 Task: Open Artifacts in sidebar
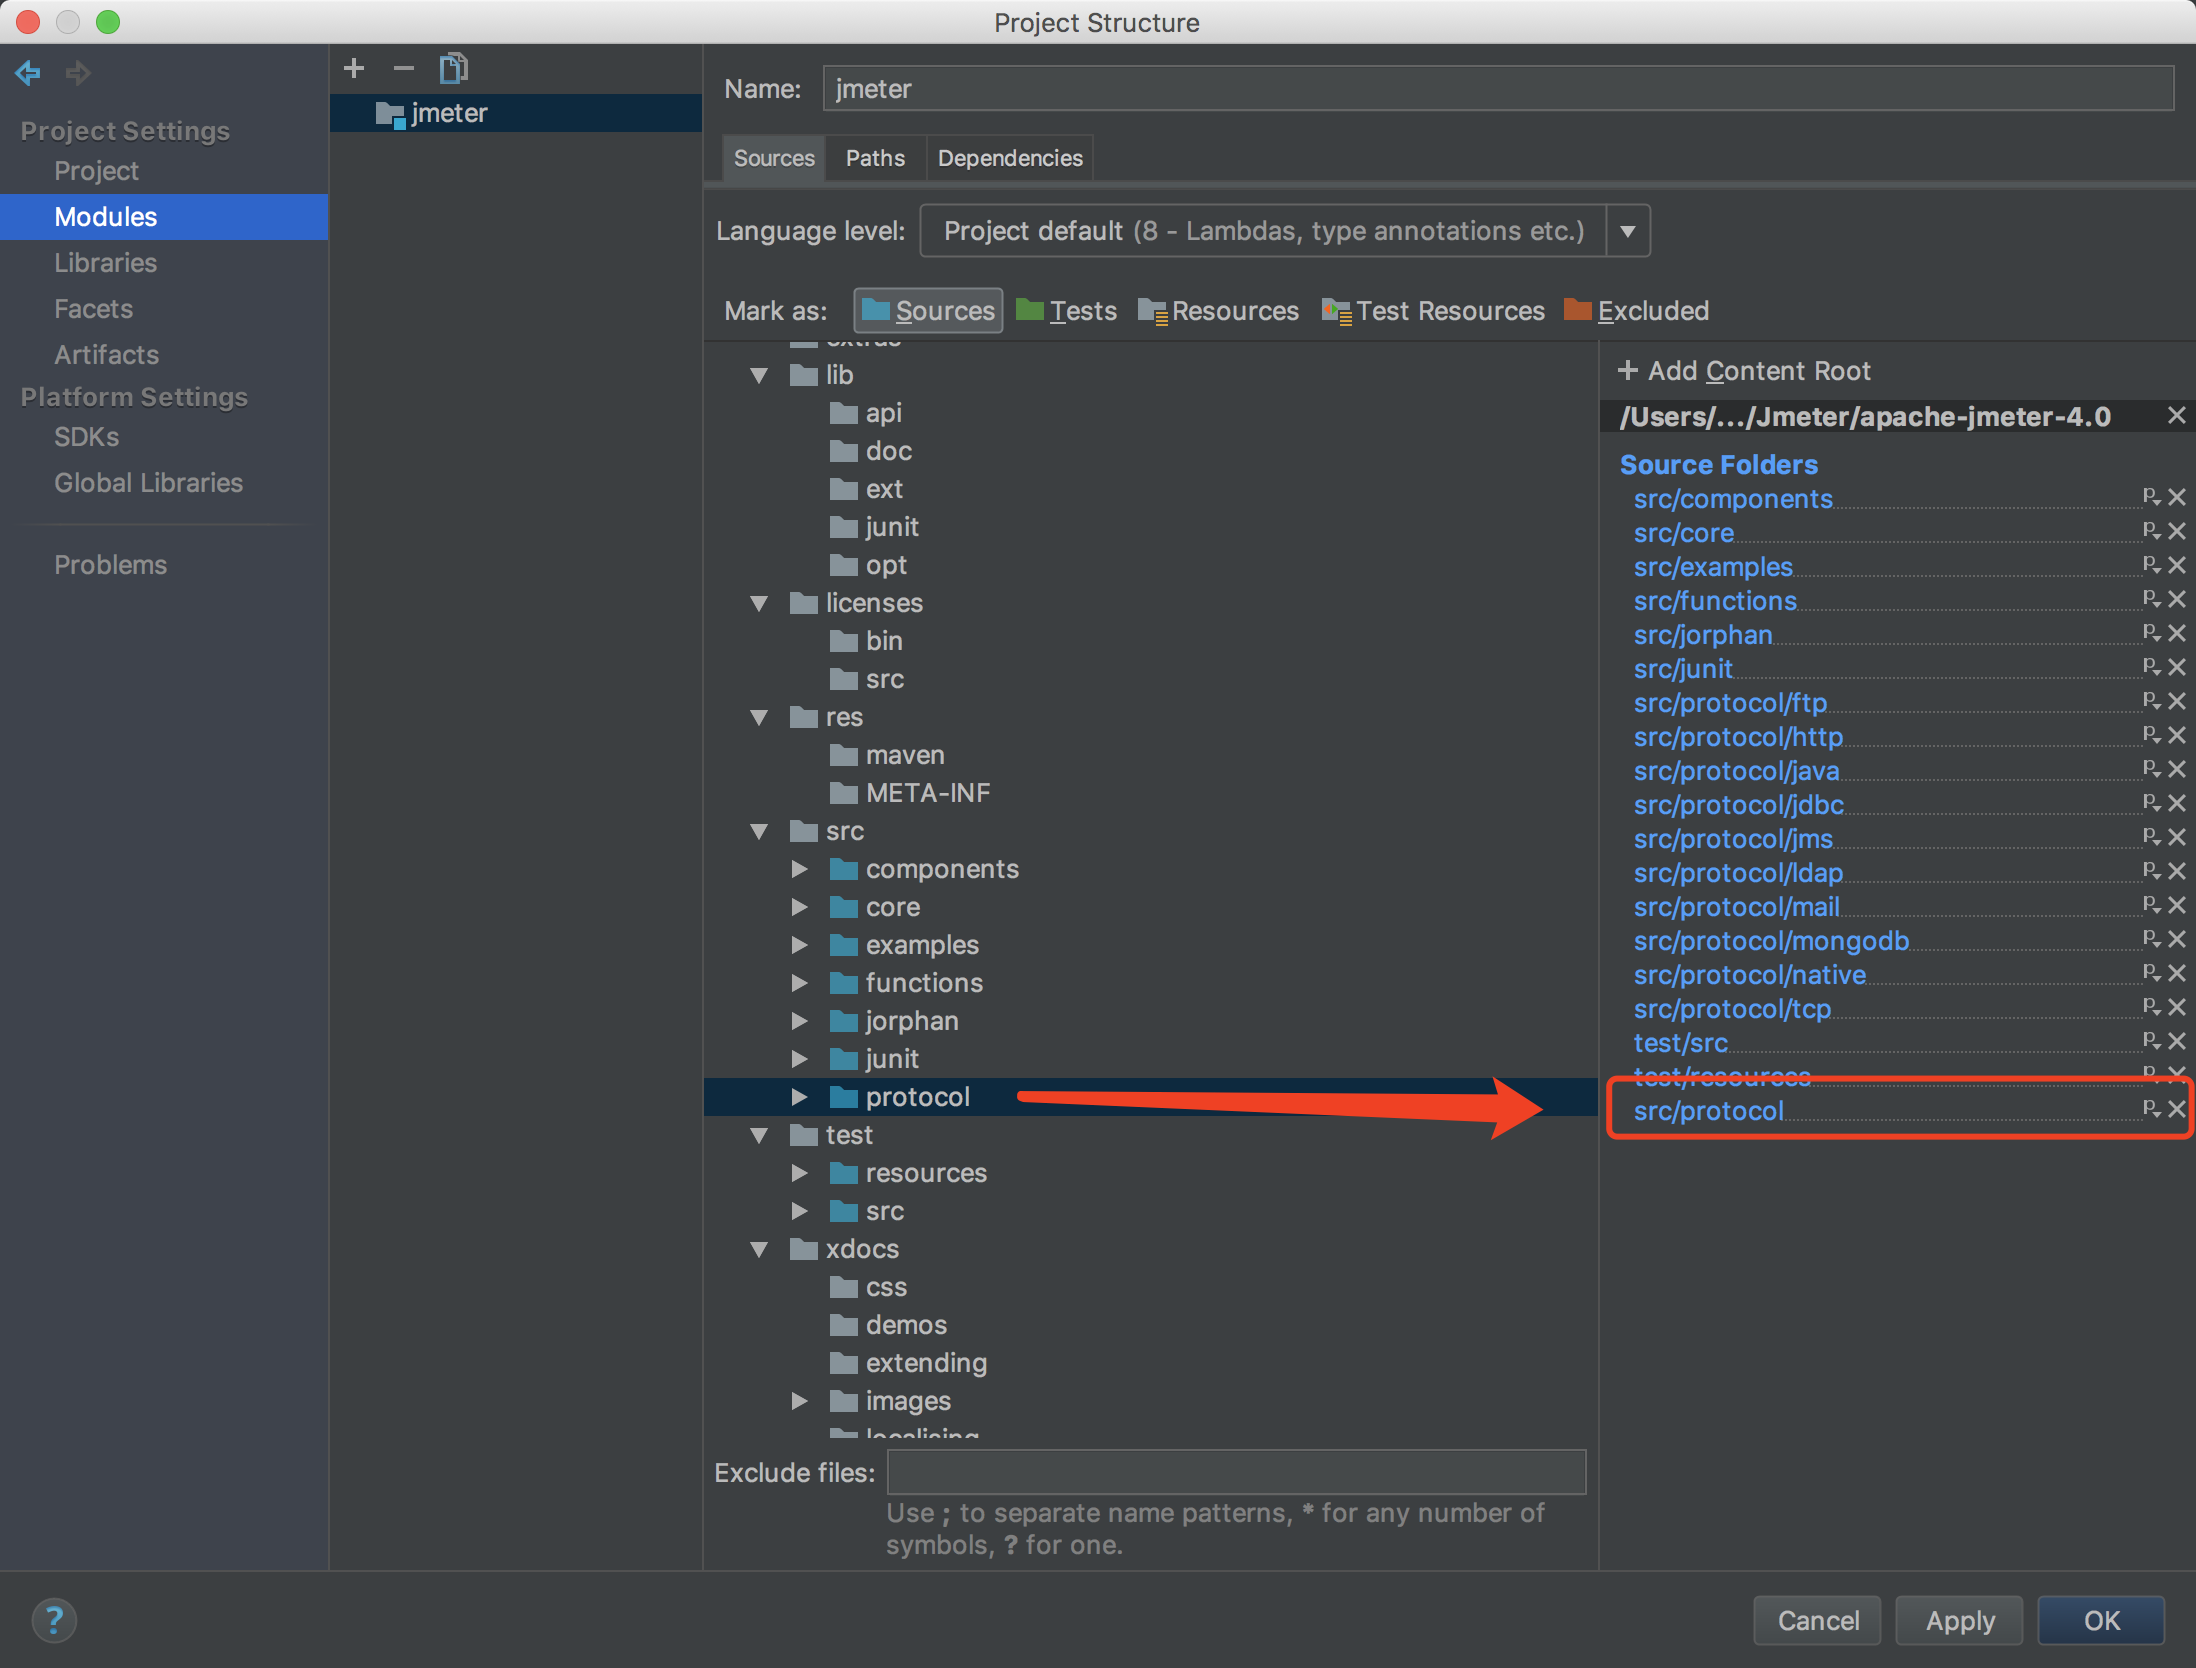click(106, 355)
